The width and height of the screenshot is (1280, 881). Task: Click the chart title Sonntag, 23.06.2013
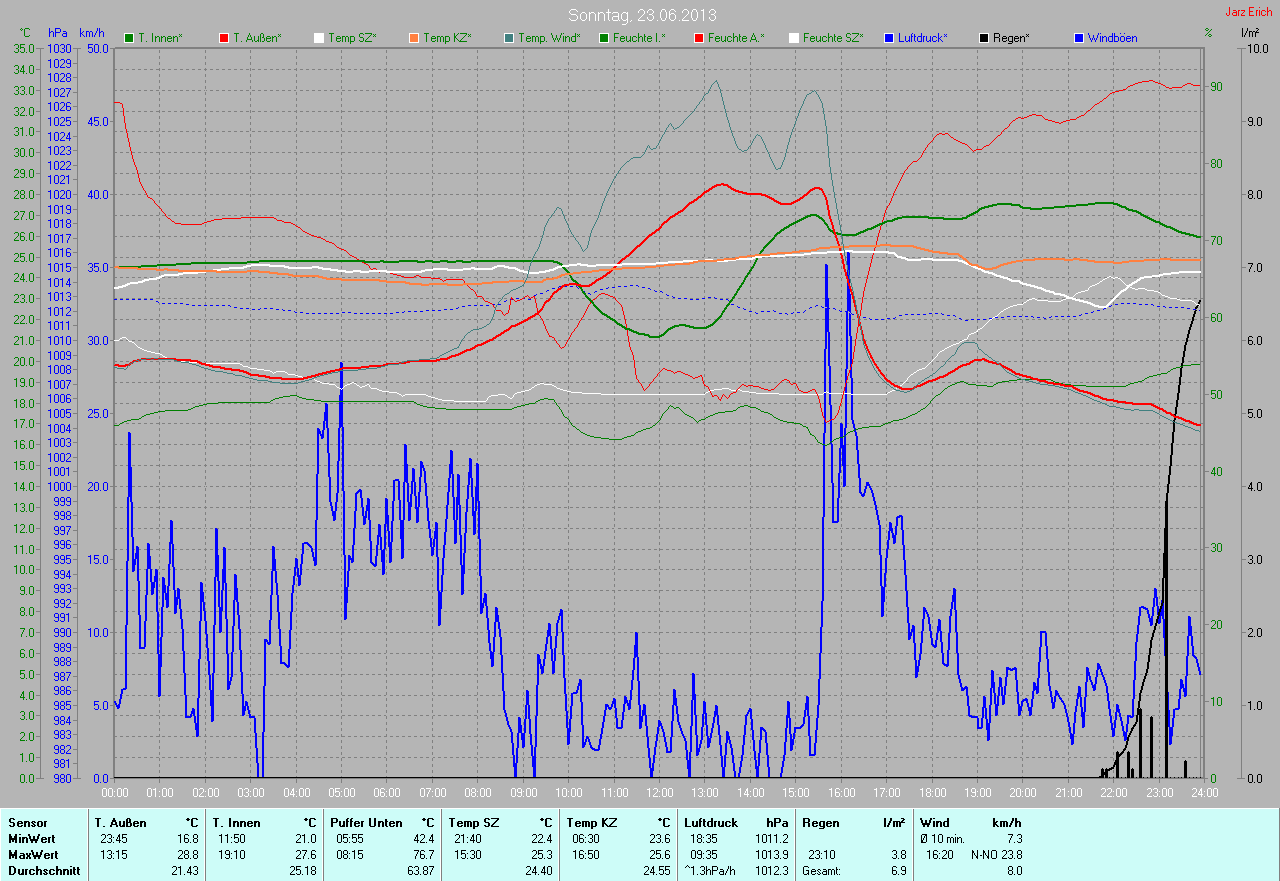[642, 15]
